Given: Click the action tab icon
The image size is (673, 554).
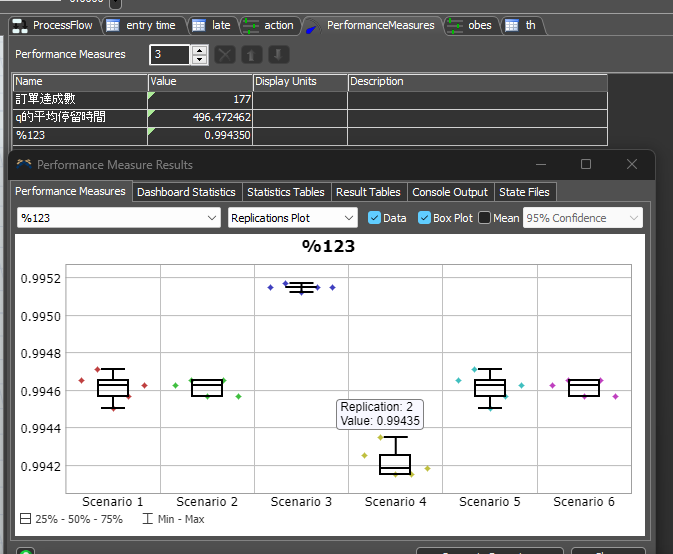Looking at the screenshot, I should pos(251,25).
